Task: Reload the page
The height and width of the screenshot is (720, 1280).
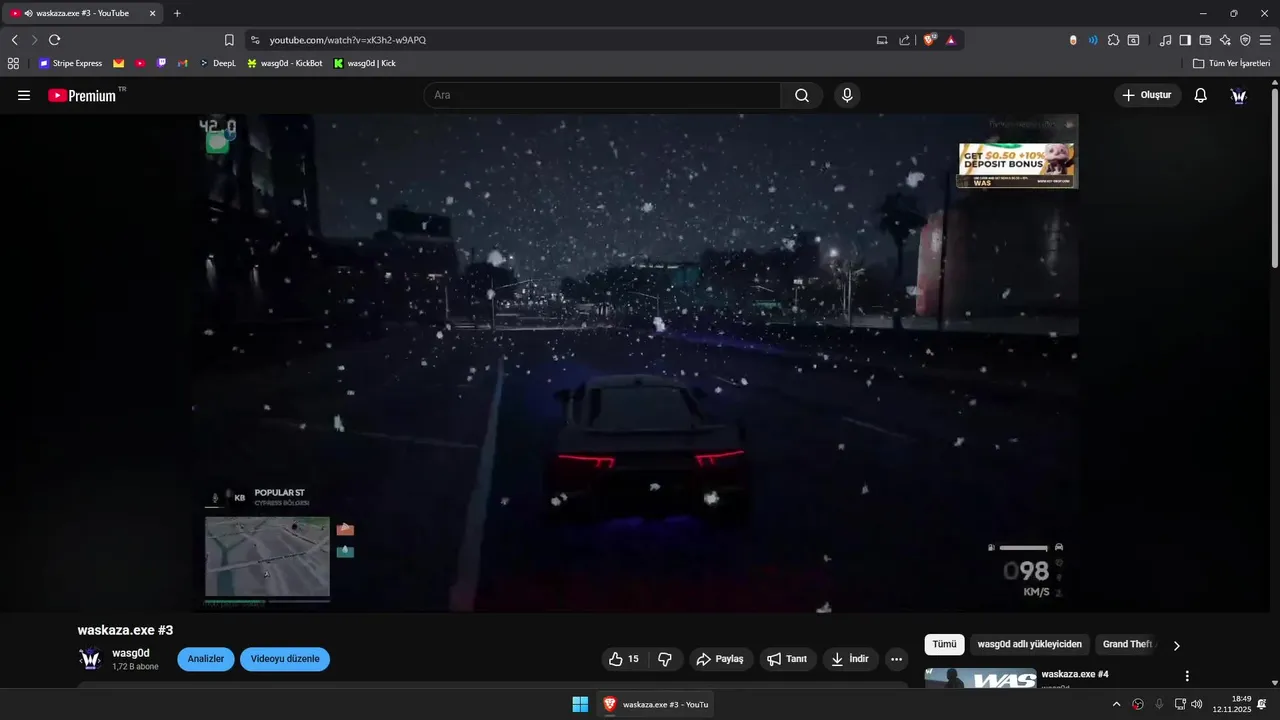Action: [x=54, y=40]
